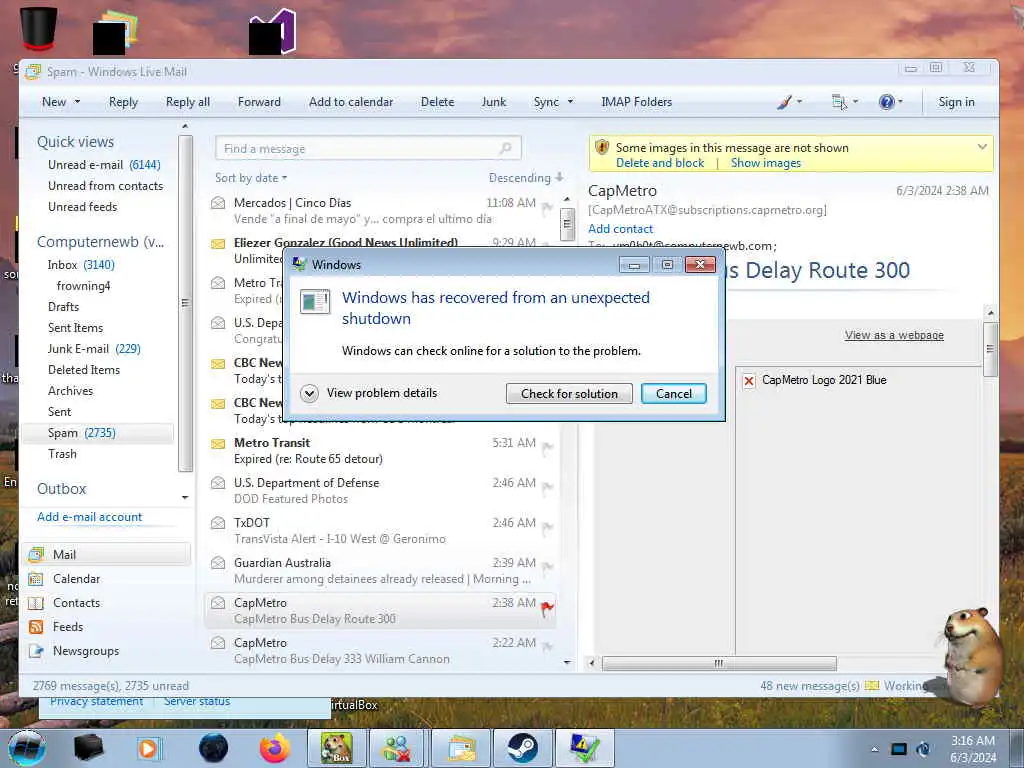
Task: Expand the New button dropdown arrow
Action: point(77,102)
